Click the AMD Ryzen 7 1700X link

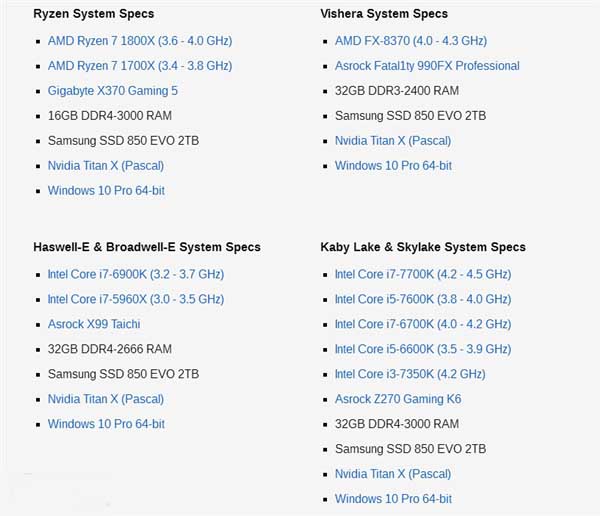pyautogui.click(x=139, y=66)
